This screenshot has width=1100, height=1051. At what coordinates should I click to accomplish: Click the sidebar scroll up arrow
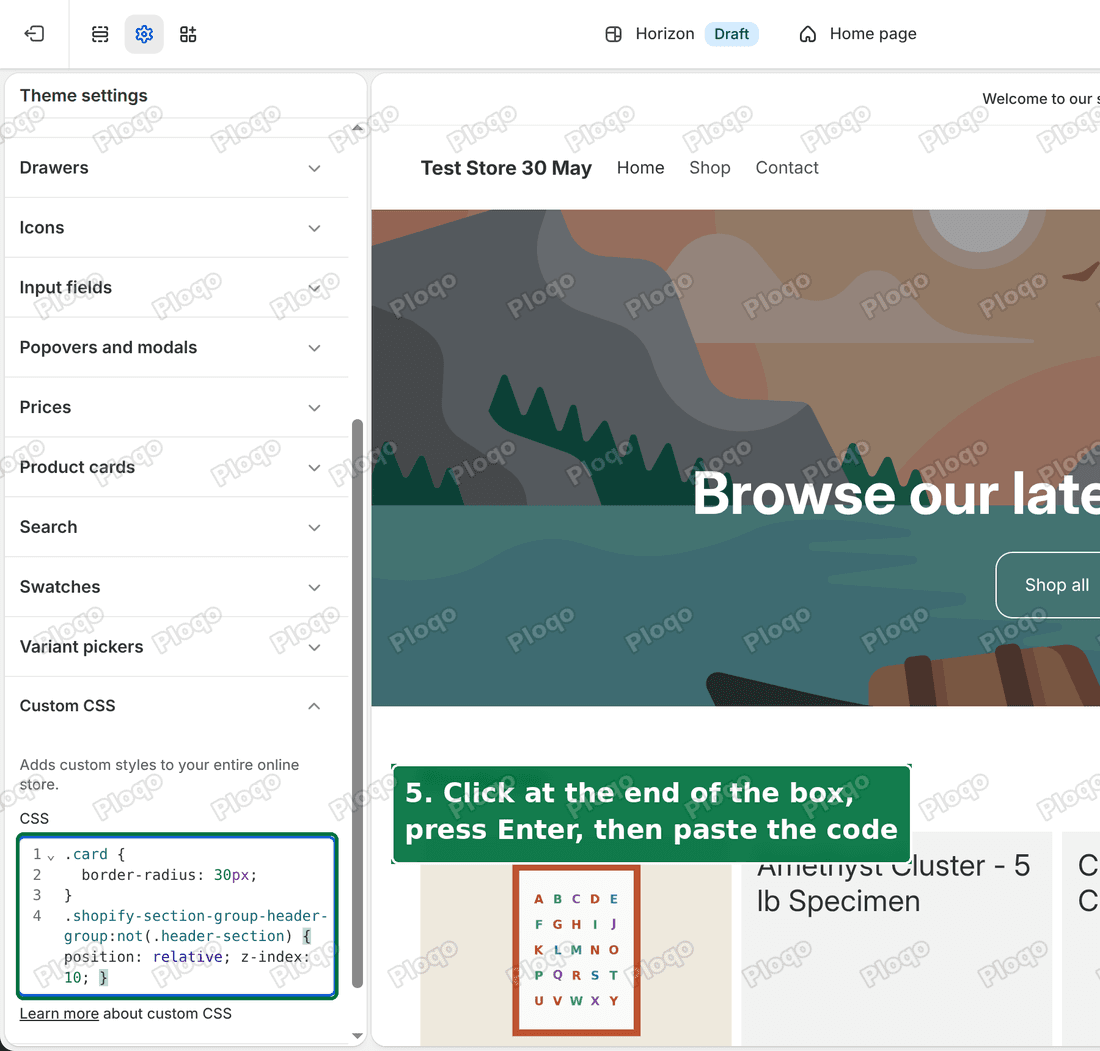click(x=357, y=128)
